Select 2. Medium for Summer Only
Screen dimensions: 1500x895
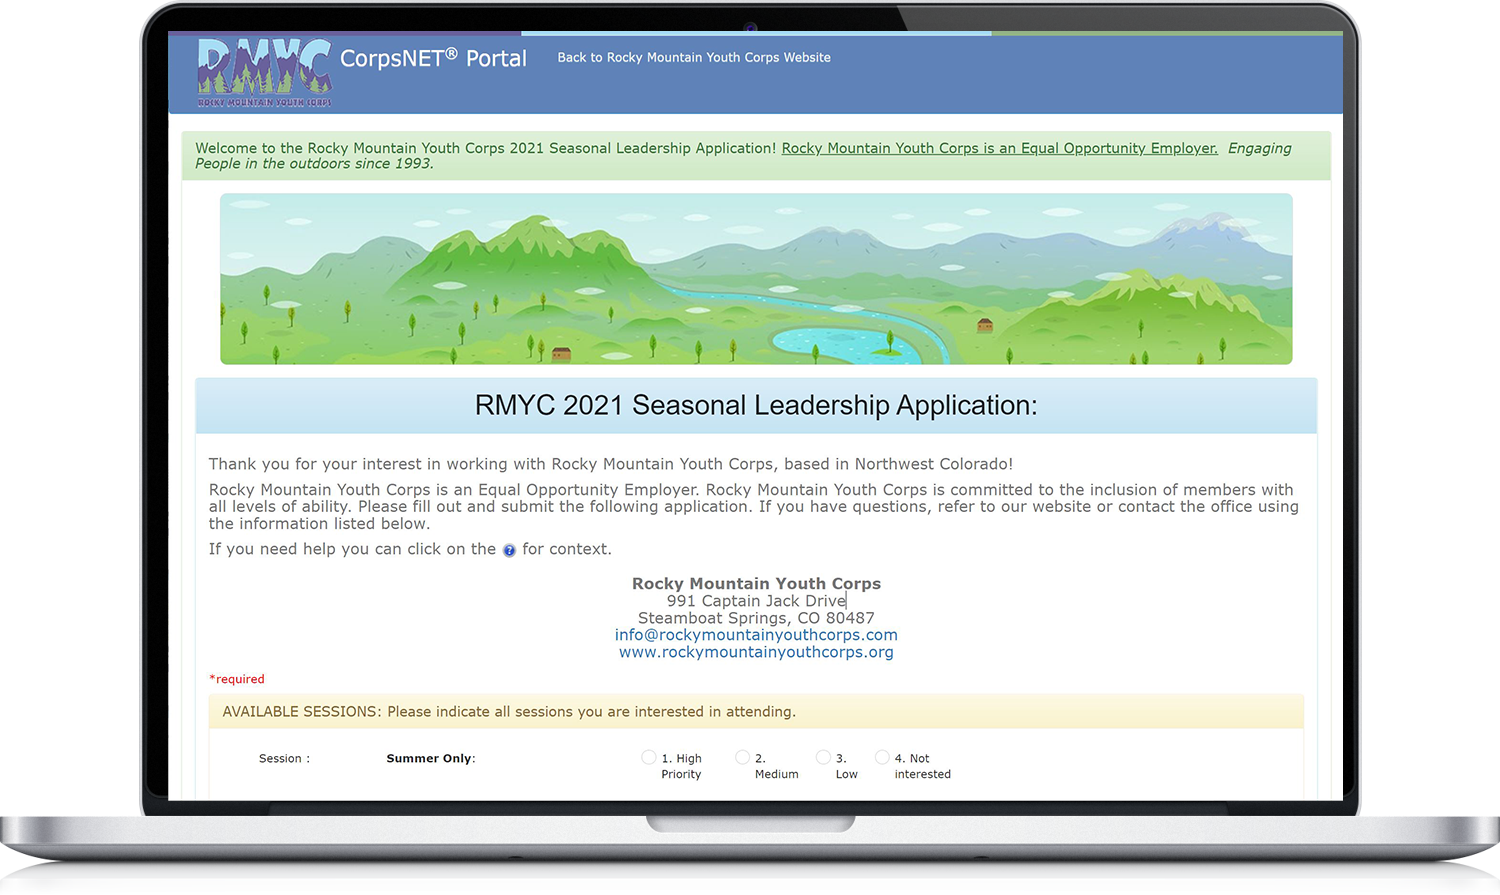coord(742,758)
